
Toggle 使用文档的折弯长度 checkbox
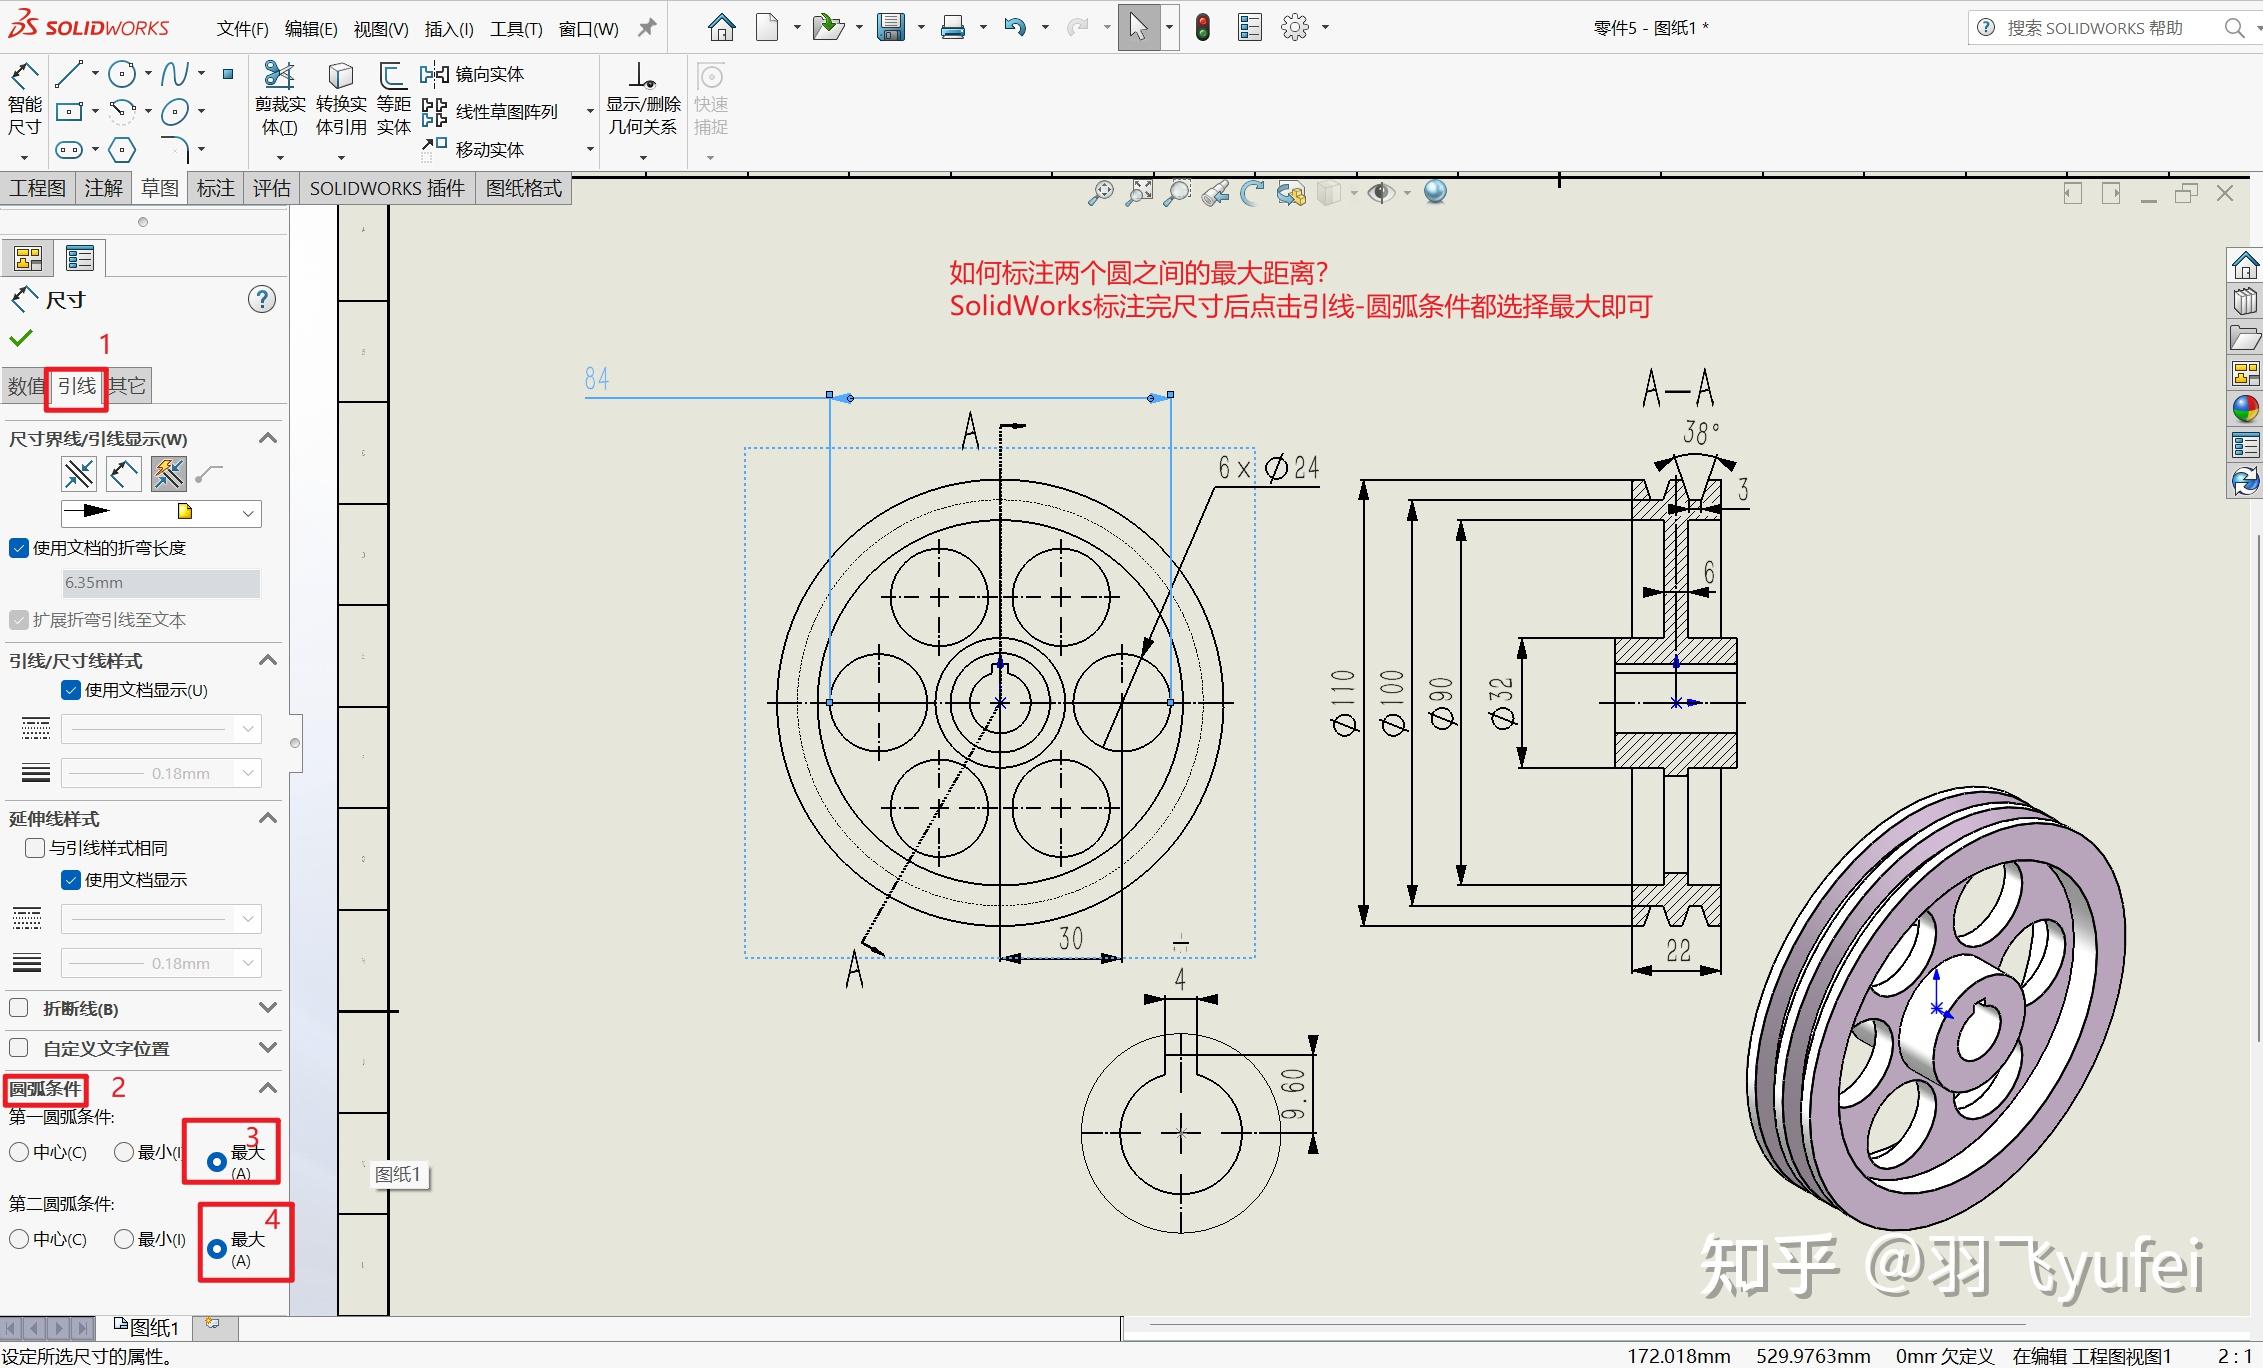click(x=19, y=548)
